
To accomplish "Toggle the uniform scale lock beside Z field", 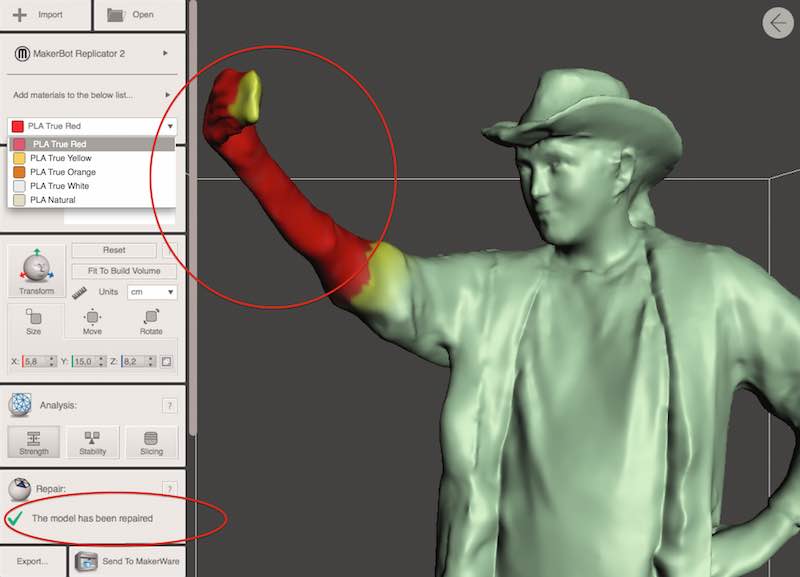I will 168,362.
